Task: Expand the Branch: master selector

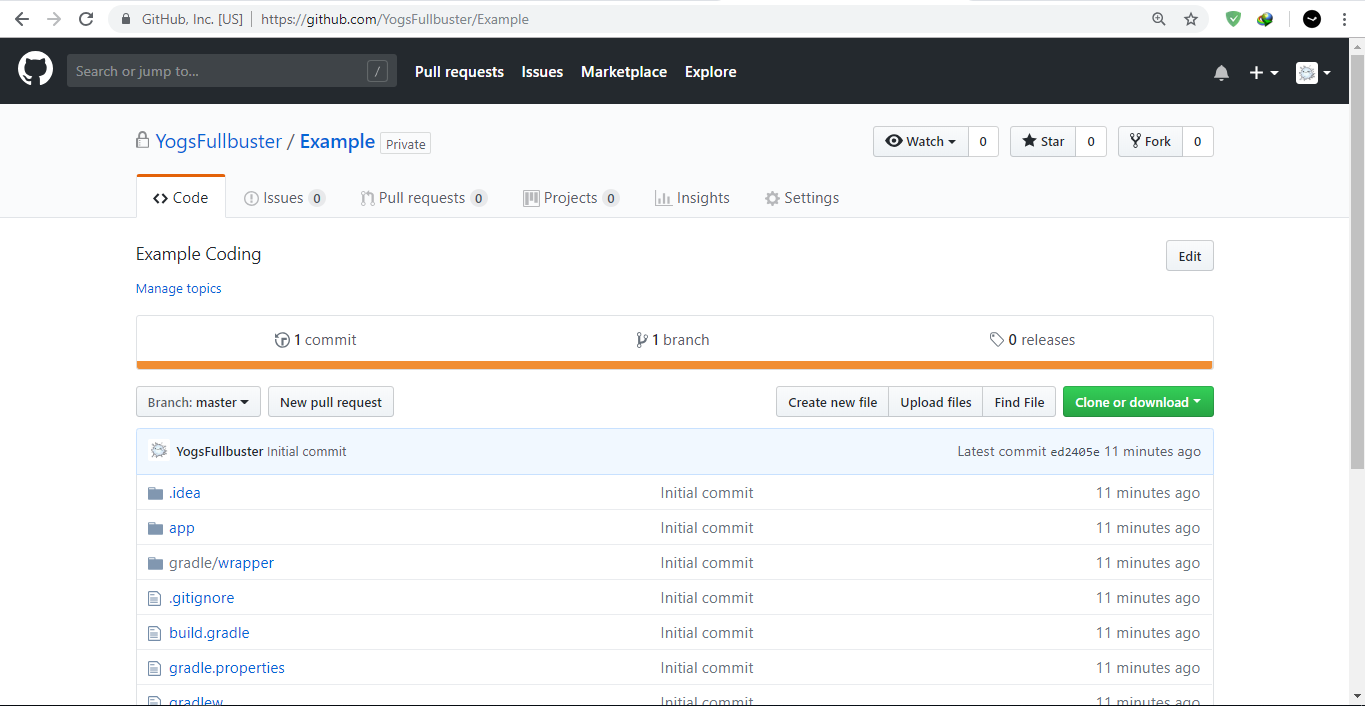Action: [198, 402]
